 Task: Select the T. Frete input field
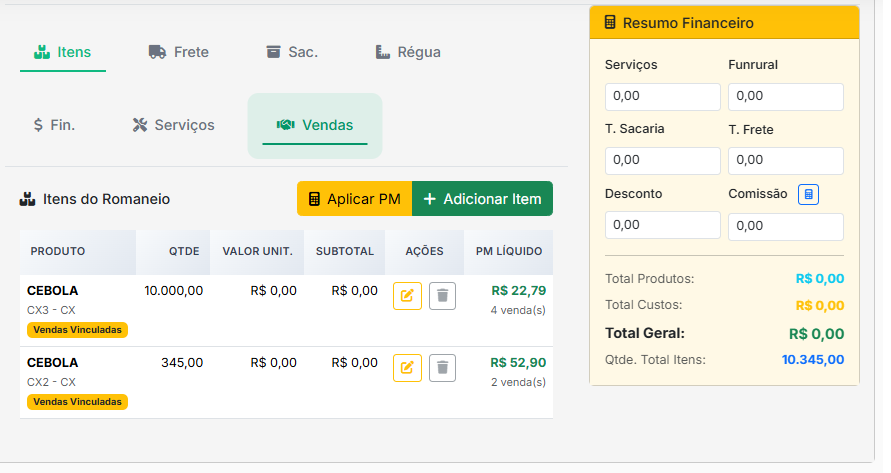785,161
